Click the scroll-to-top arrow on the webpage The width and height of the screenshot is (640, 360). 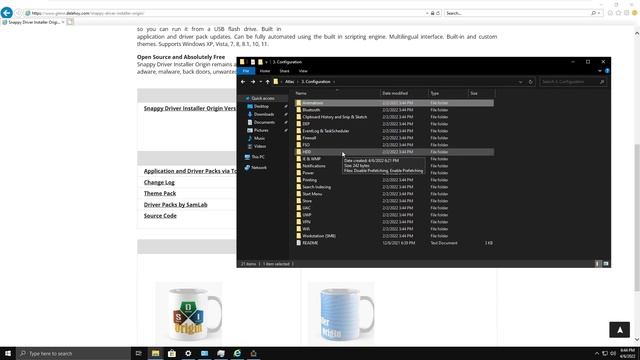pyautogui.click(x=619, y=330)
